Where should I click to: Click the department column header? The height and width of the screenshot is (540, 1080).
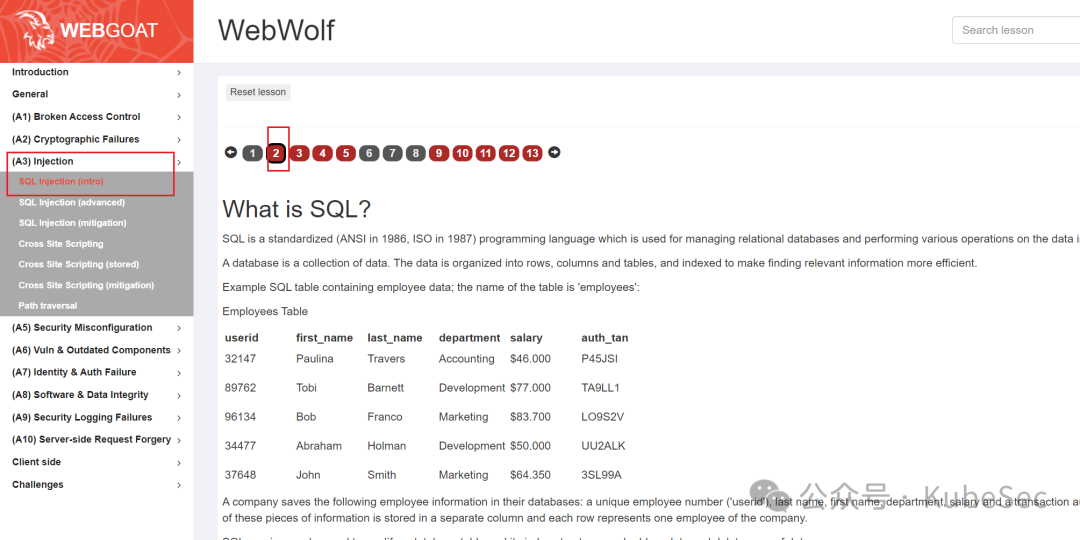click(x=470, y=338)
